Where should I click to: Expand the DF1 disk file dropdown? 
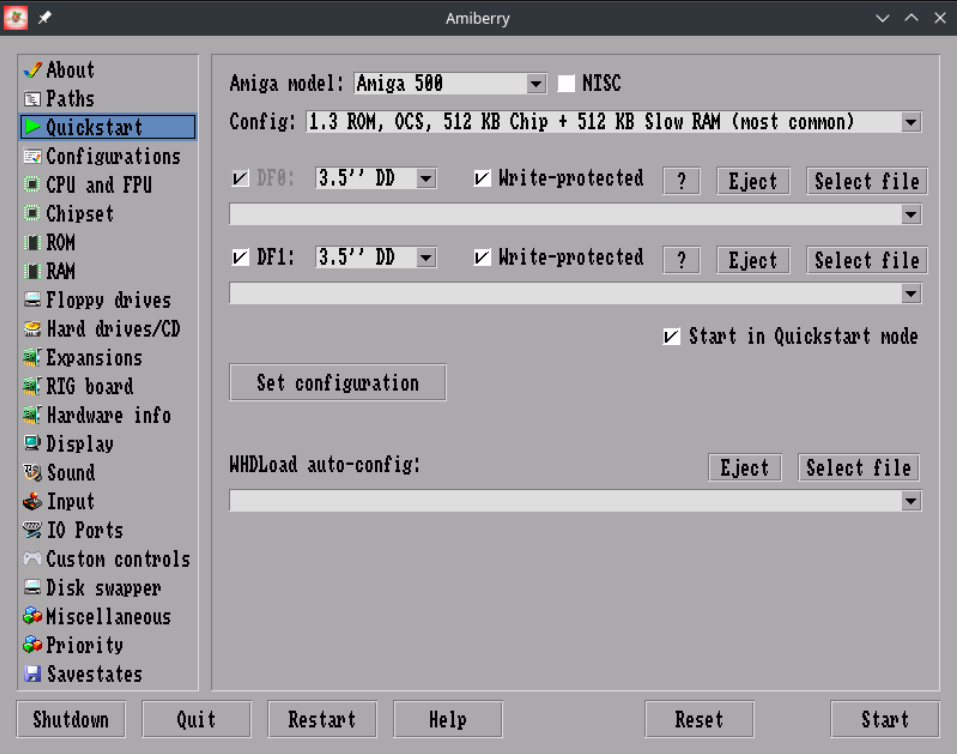[911, 294]
